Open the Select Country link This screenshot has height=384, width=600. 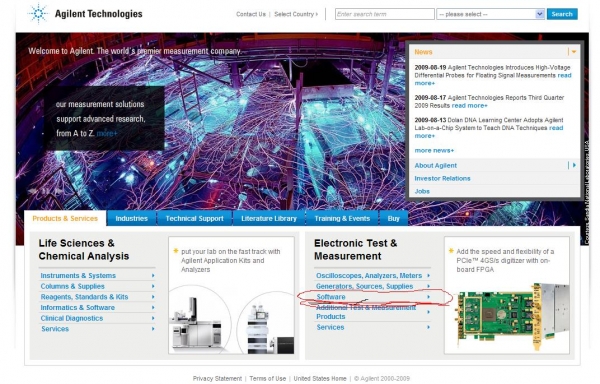[296, 14]
